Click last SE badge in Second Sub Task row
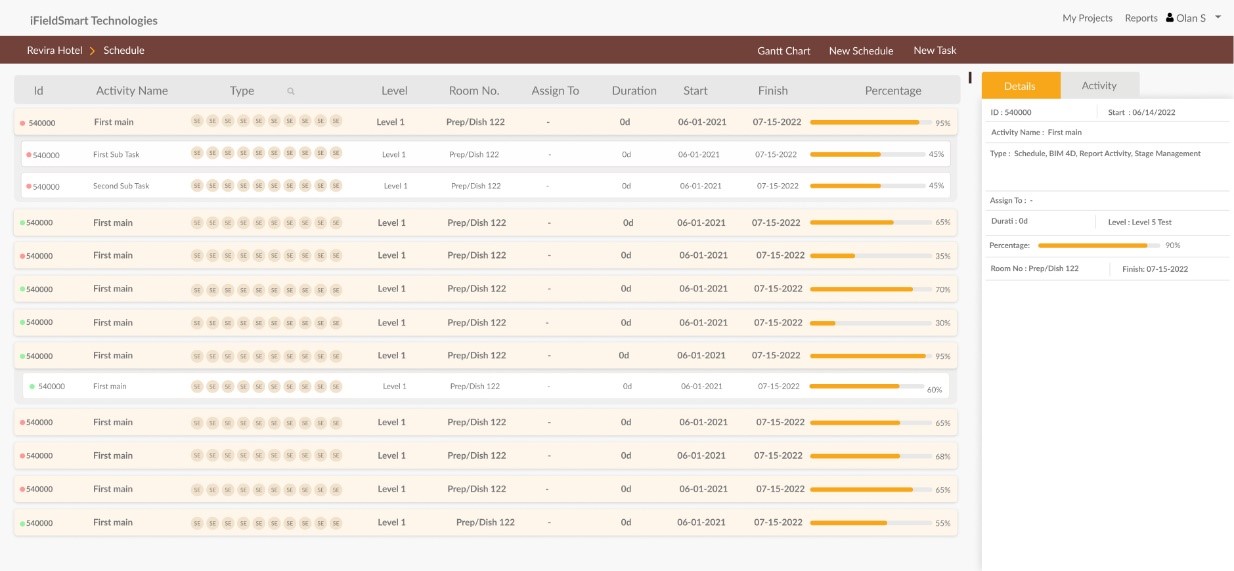The width and height of the screenshot is (1234, 571). (336, 186)
